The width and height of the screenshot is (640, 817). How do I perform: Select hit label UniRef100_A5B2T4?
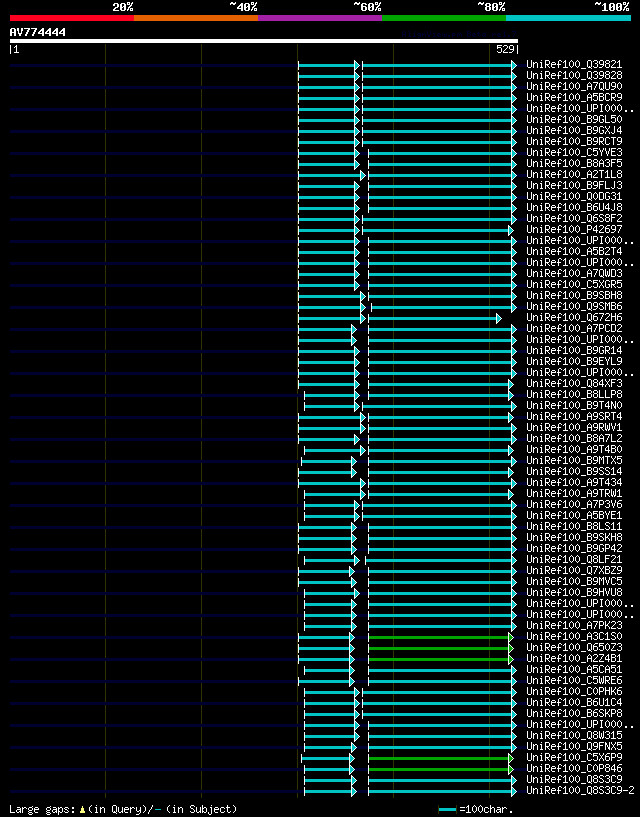coord(574,251)
